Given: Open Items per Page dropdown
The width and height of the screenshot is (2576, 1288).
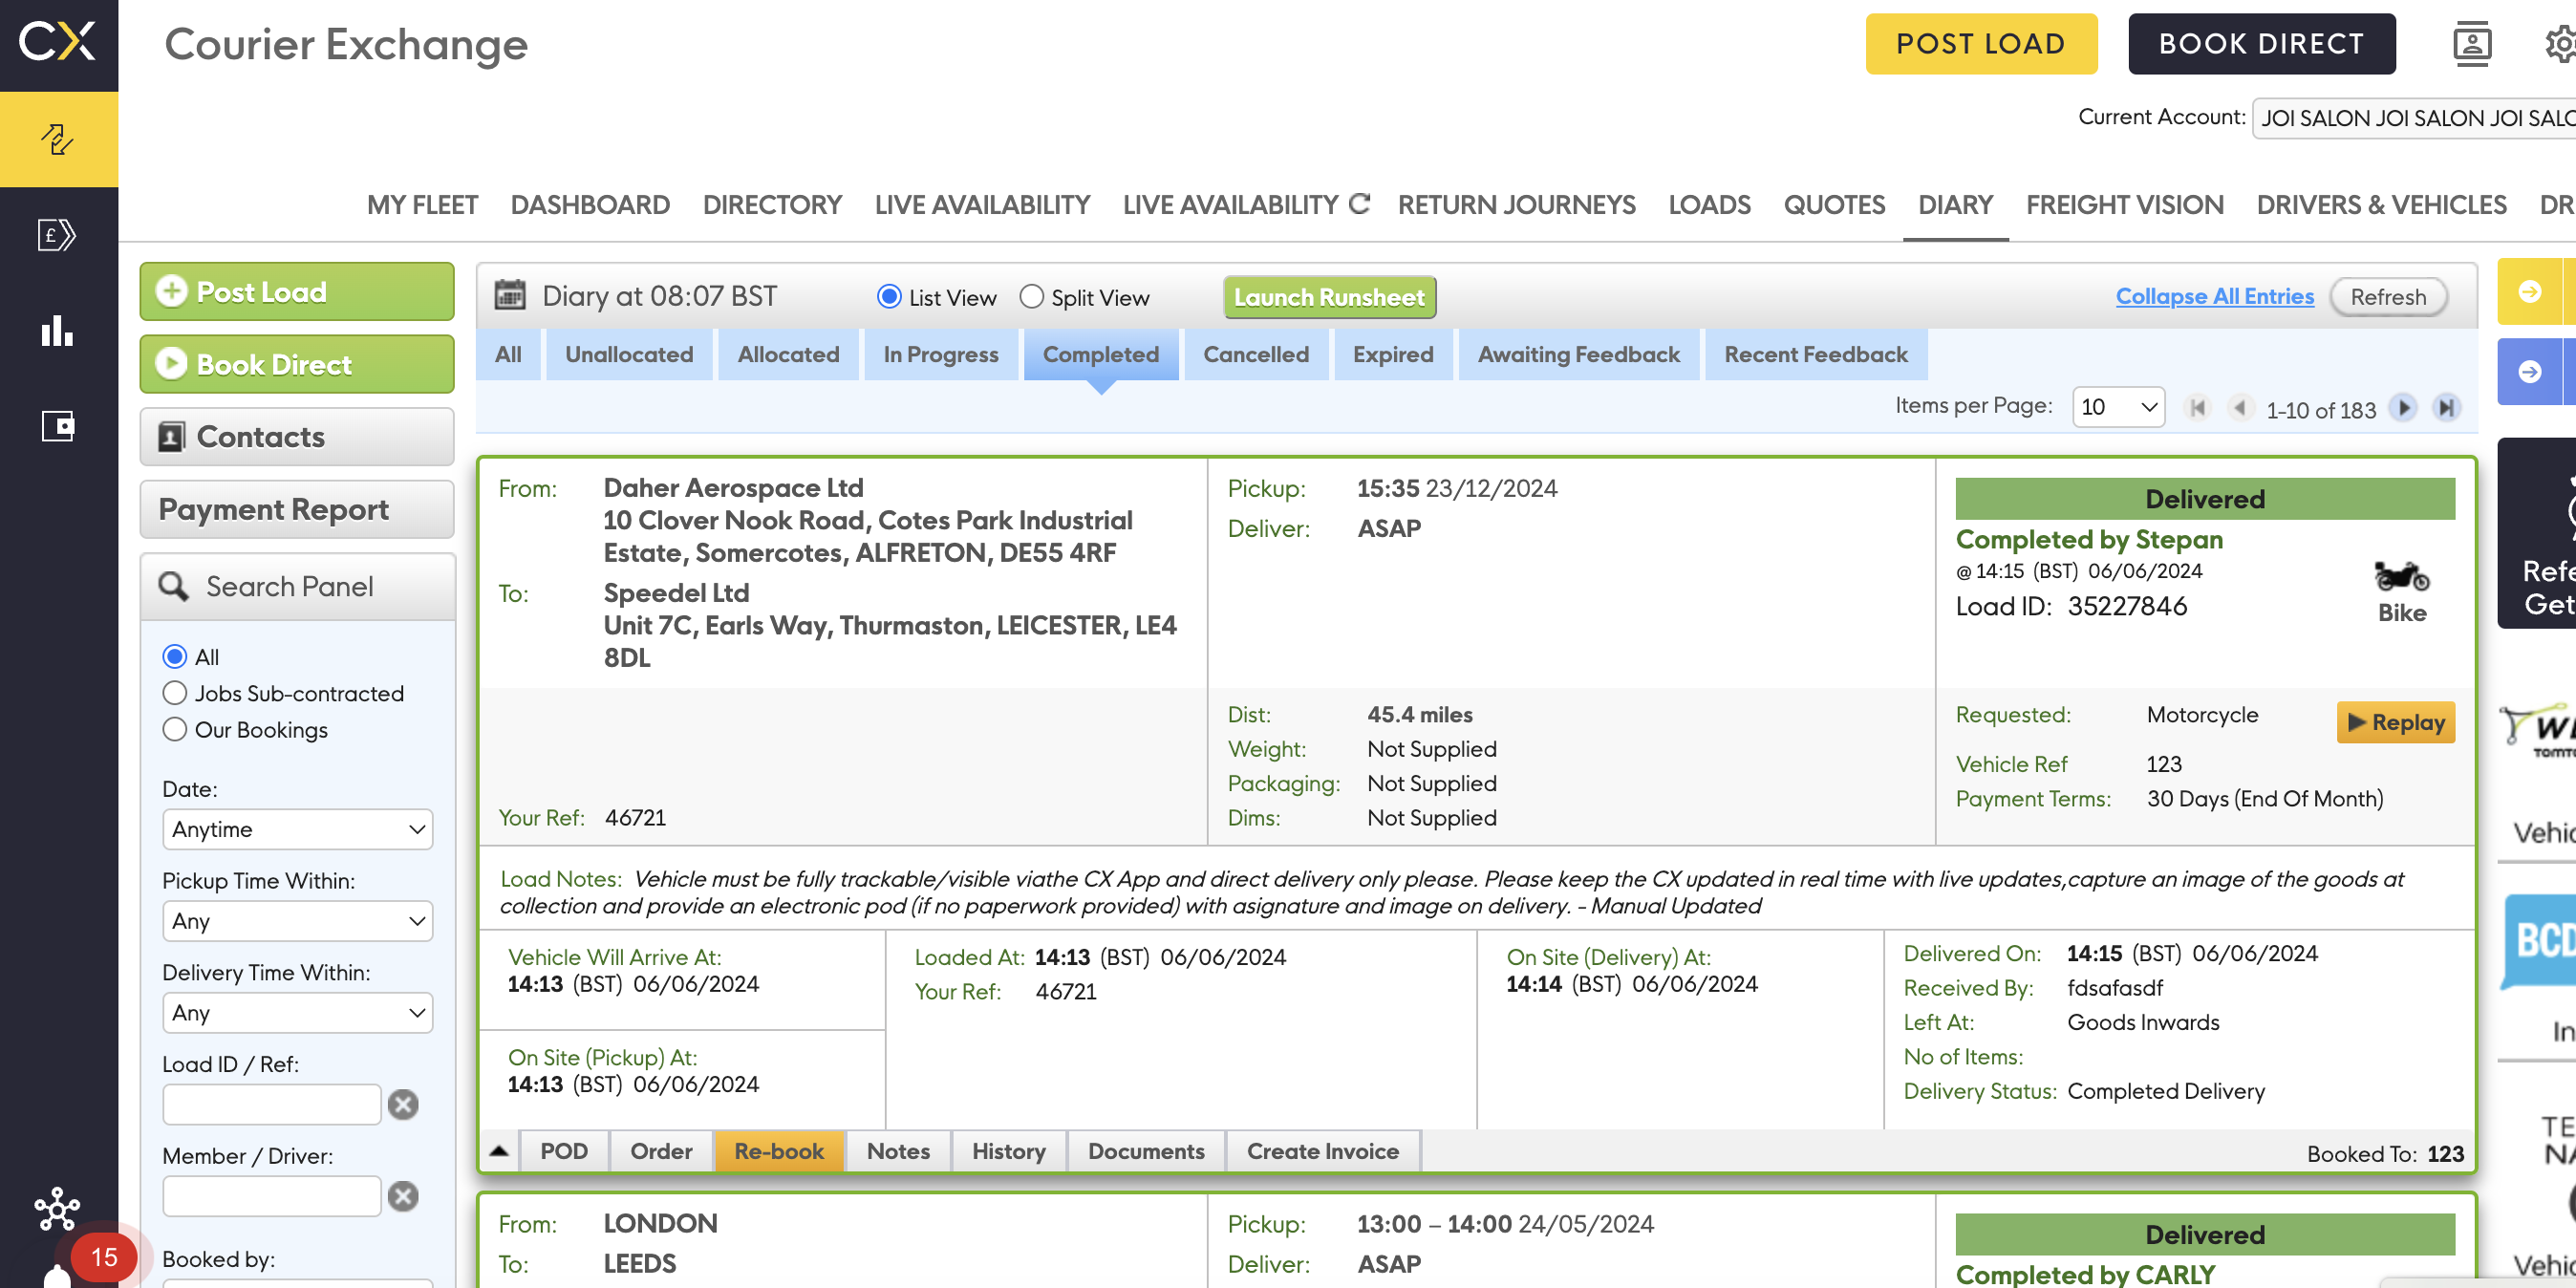Looking at the screenshot, I should [2118, 407].
